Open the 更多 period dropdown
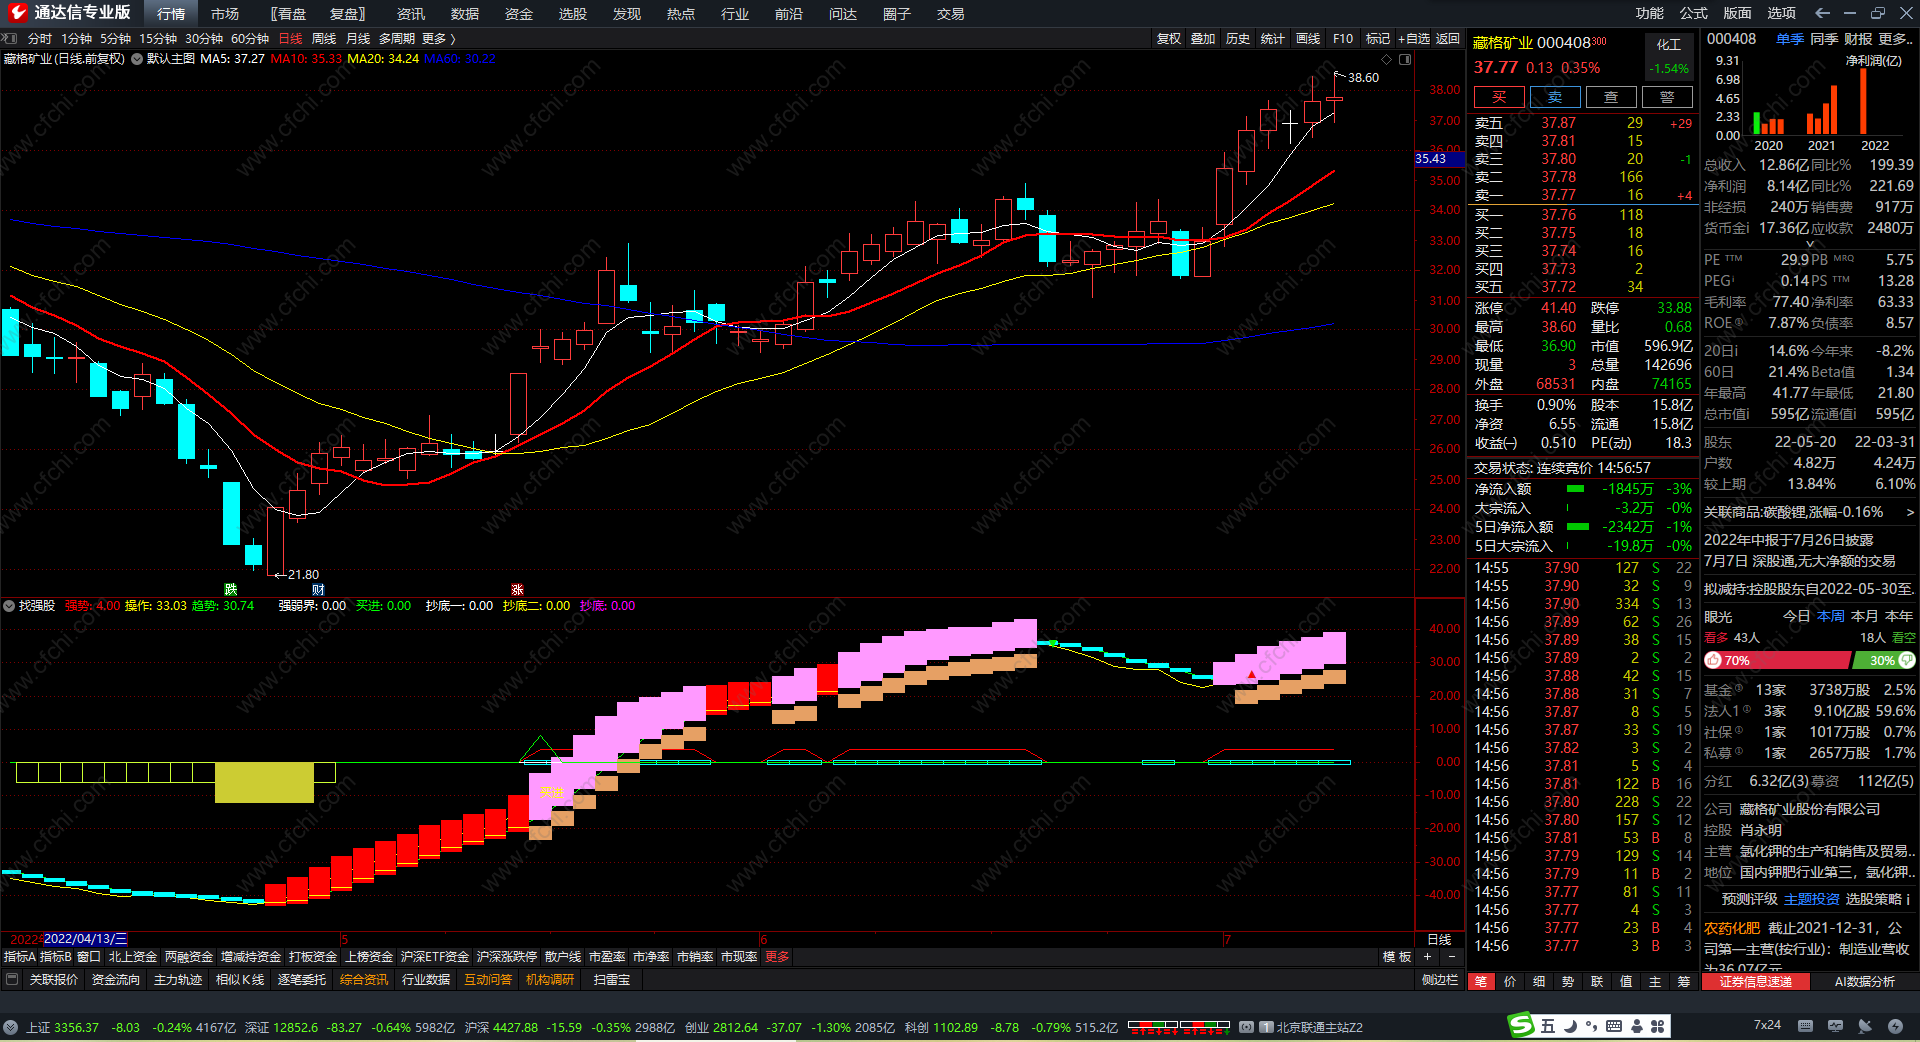Viewport: 1920px width, 1042px height. pos(439,39)
